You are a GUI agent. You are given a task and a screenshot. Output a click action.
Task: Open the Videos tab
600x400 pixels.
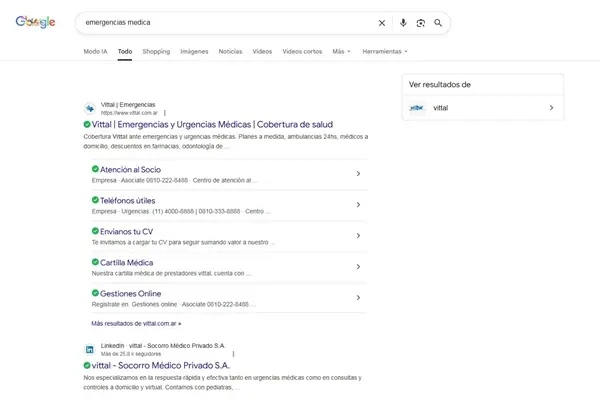pyautogui.click(x=262, y=51)
